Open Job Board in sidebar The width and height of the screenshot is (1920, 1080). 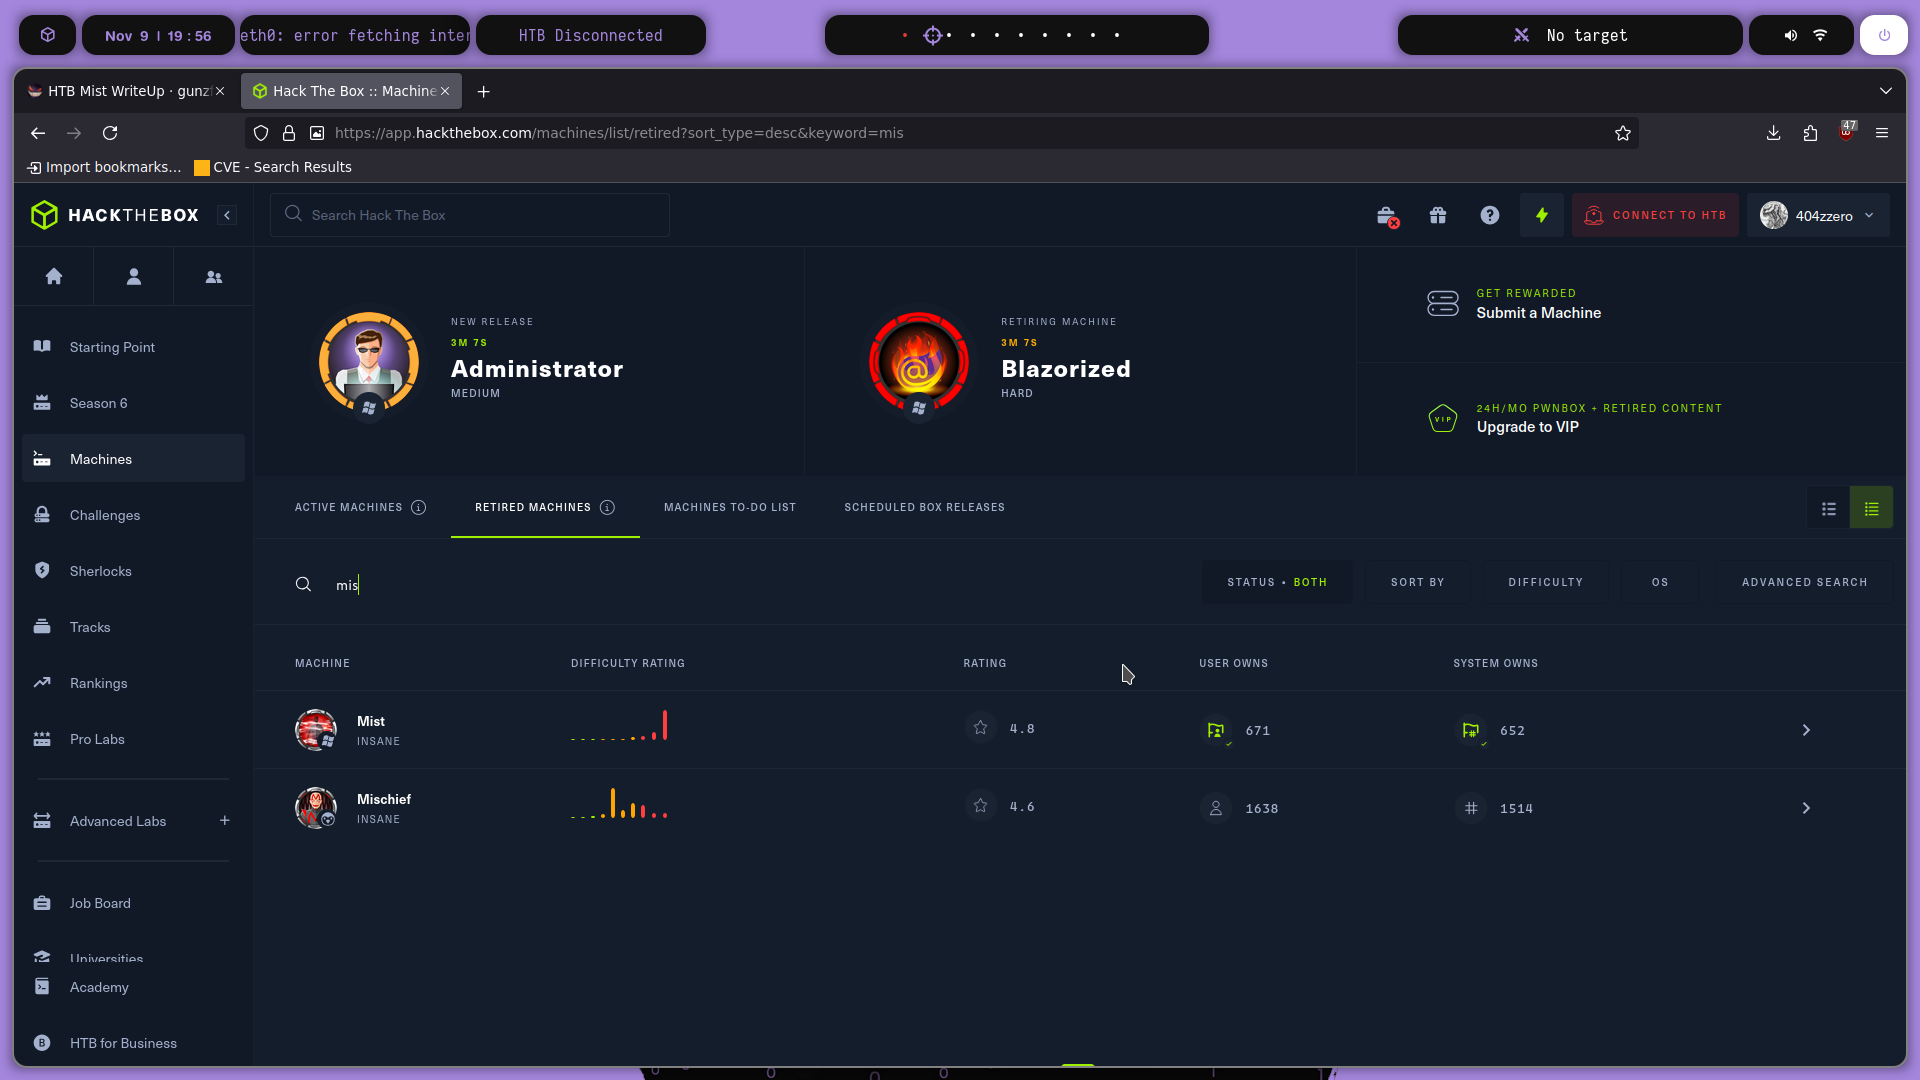coord(133,903)
